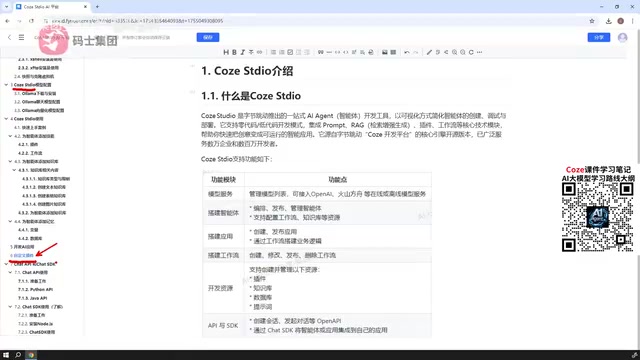The width and height of the screenshot is (640, 360).
Task: Insert a task checklist from toolbar
Action: pos(290,52)
